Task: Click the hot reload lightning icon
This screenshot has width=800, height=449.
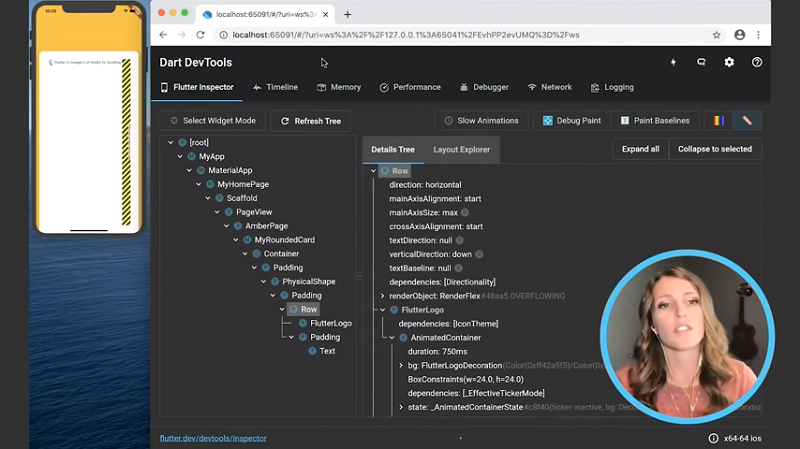Action: [673, 62]
